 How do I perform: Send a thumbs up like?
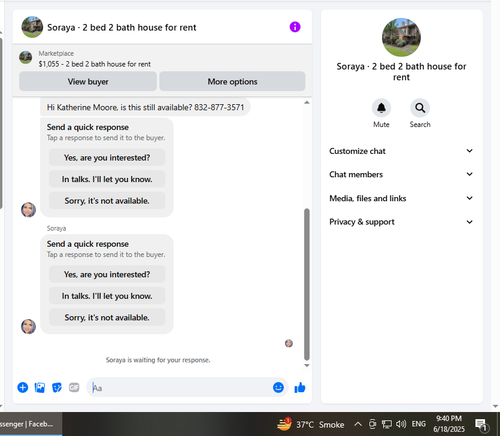click(300, 387)
